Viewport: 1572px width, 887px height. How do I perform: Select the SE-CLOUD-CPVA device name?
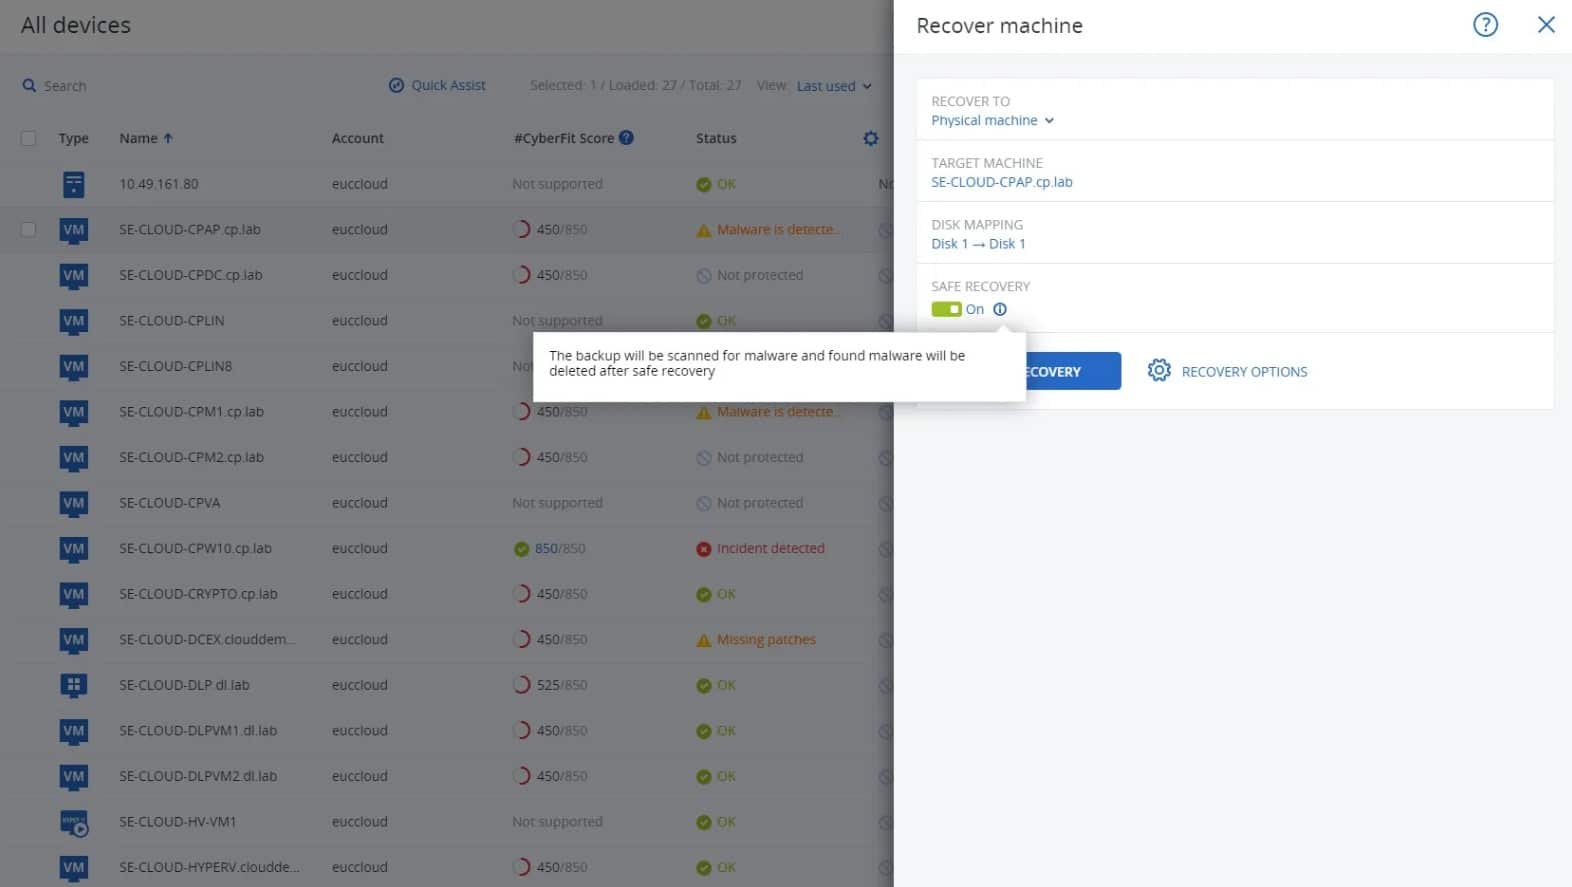pos(170,503)
